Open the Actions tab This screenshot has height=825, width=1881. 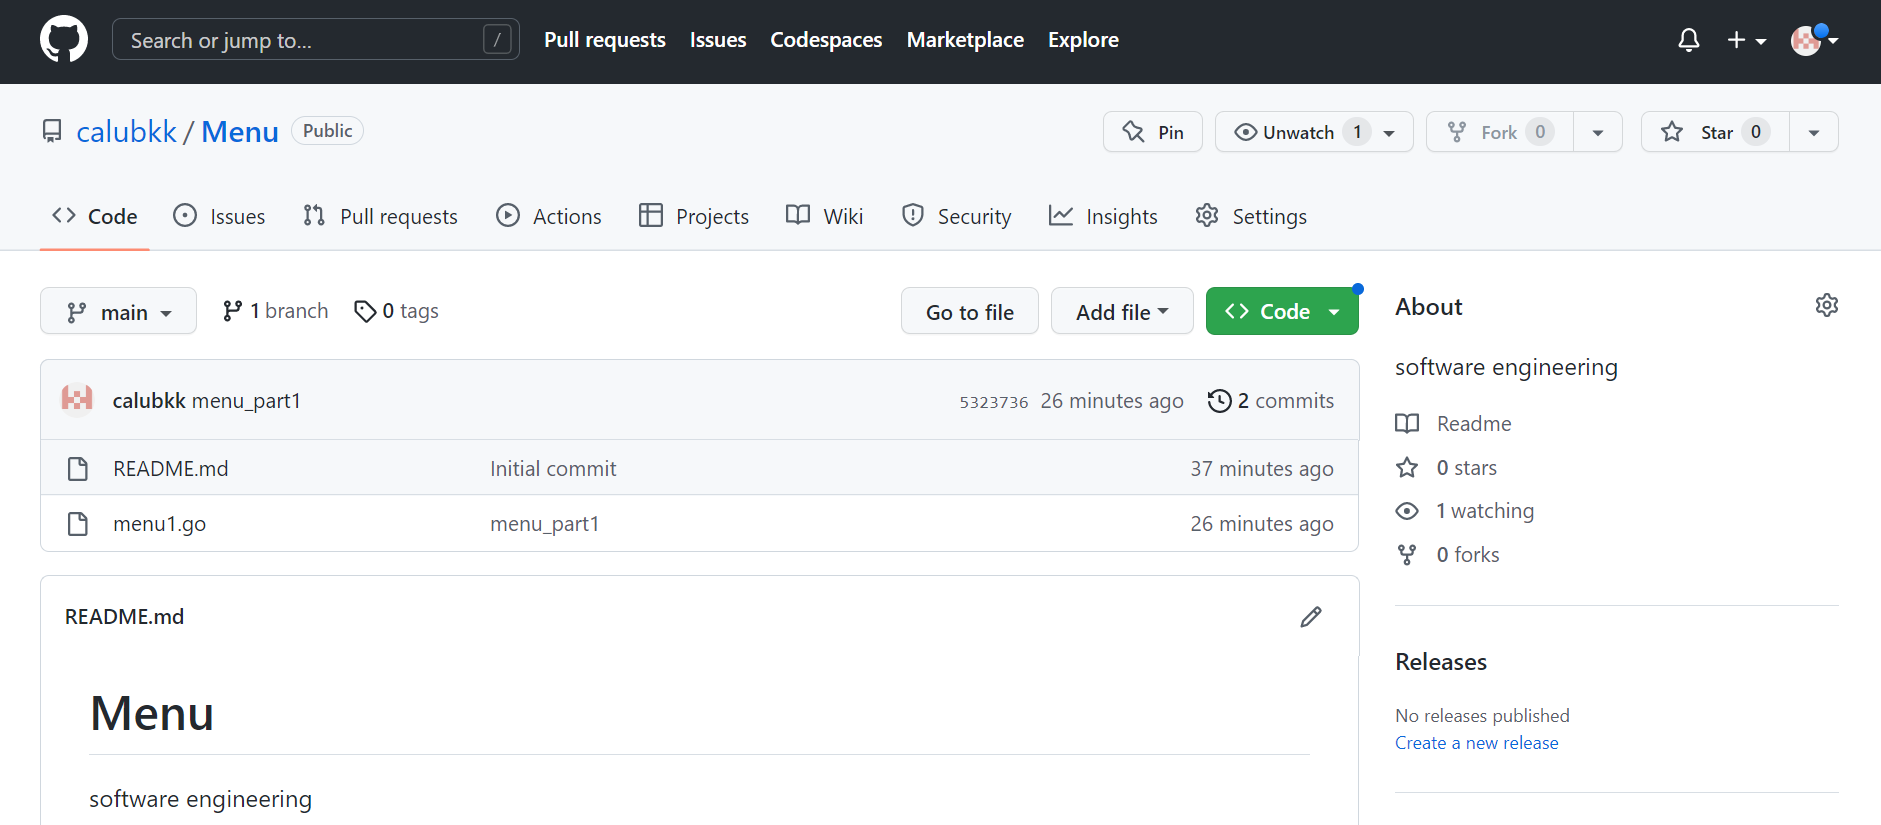pos(549,217)
